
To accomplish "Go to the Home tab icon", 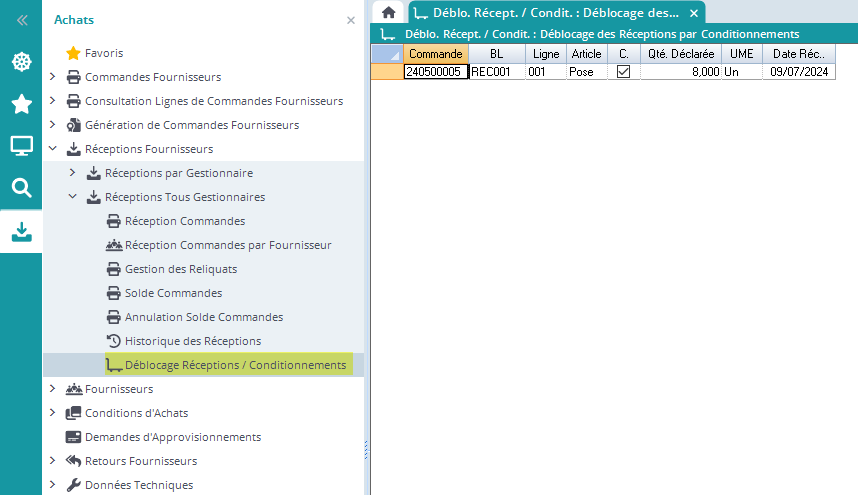I will coord(389,13).
